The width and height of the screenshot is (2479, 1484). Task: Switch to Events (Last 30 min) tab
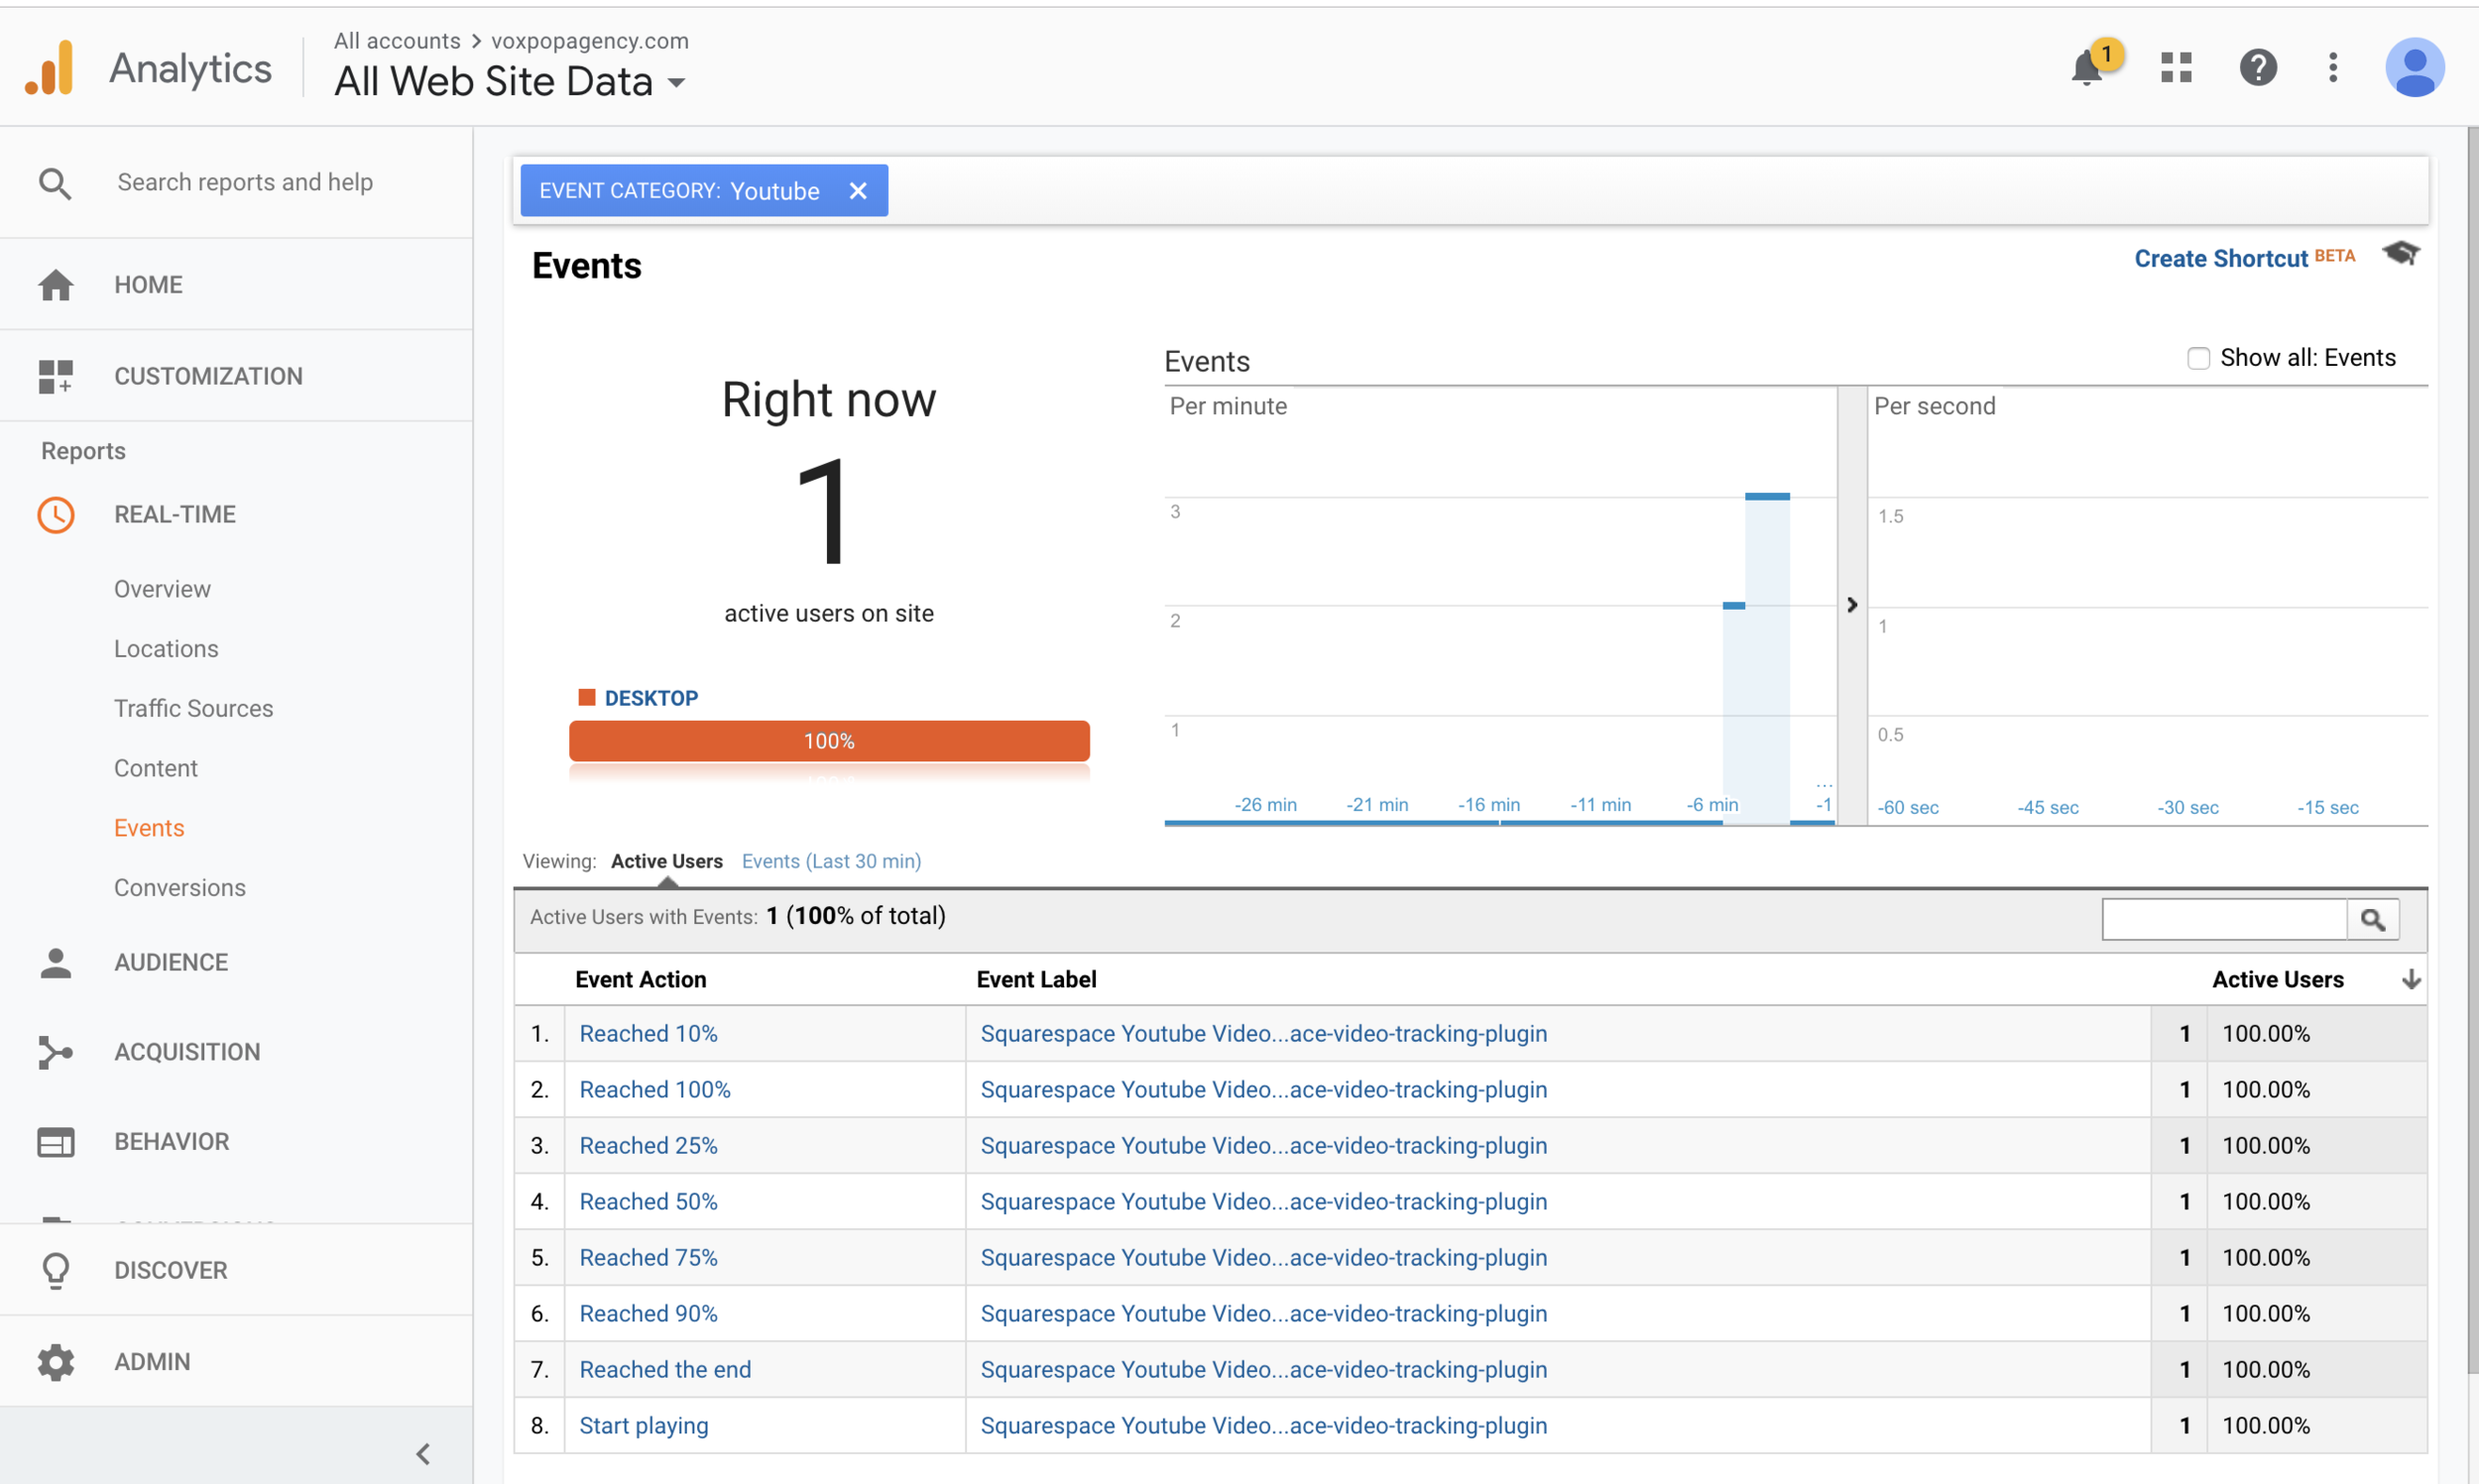click(831, 861)
